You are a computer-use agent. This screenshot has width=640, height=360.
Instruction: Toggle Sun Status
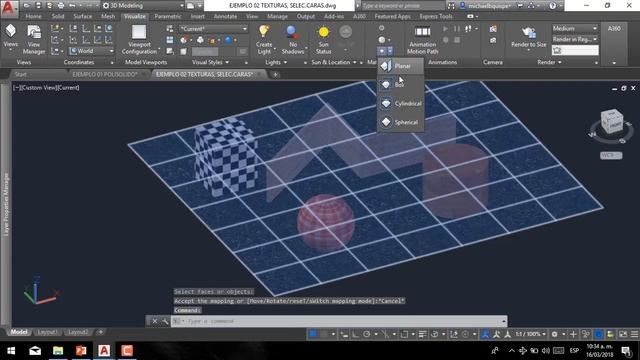324,39
